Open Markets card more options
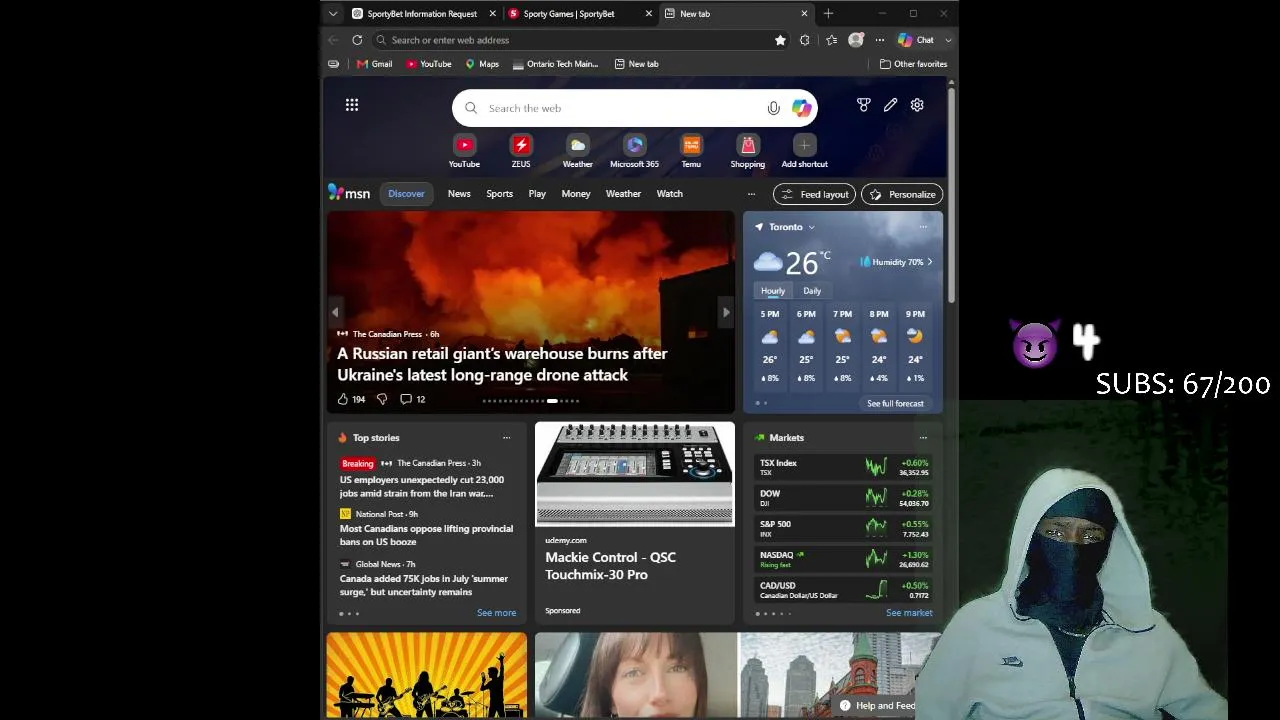1280x720 pixels. (923, 438)
